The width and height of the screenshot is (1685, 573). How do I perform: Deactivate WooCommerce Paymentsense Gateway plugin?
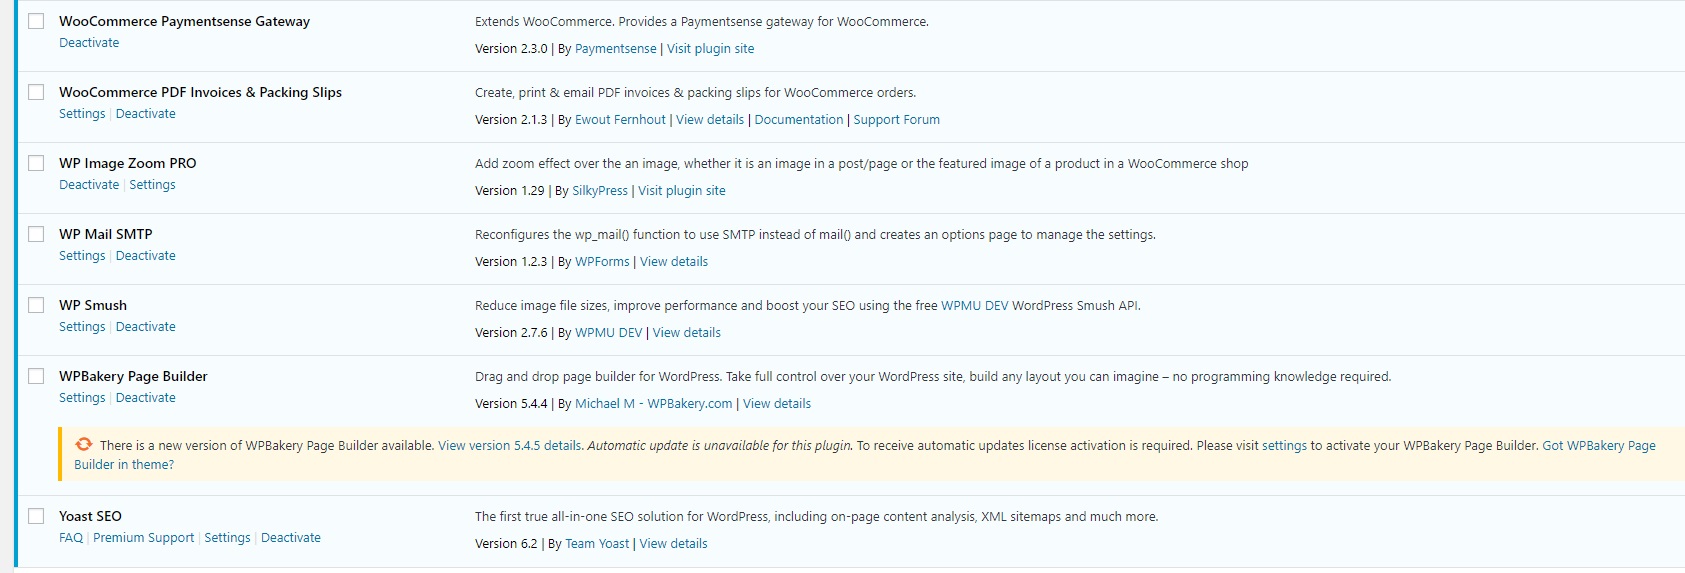pos(89,43)
